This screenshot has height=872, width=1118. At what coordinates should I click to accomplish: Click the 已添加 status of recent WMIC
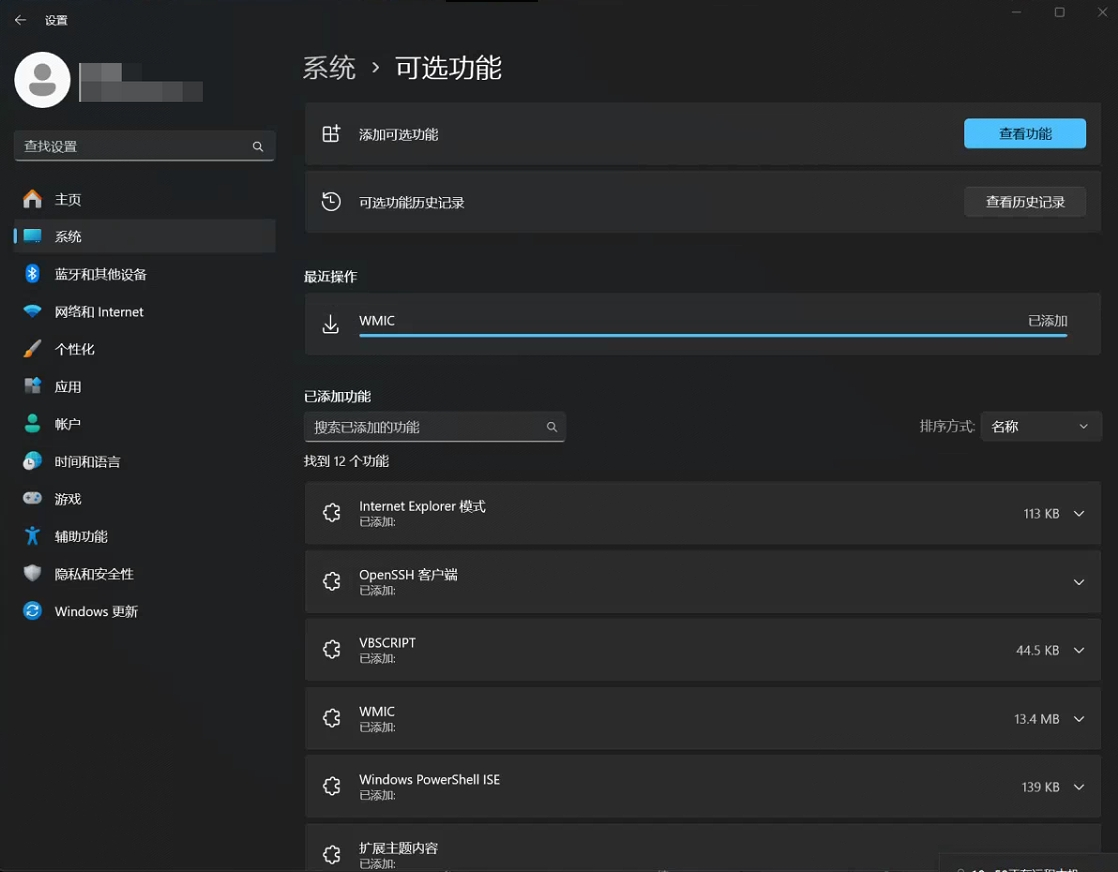click(x=1047, y=321)
